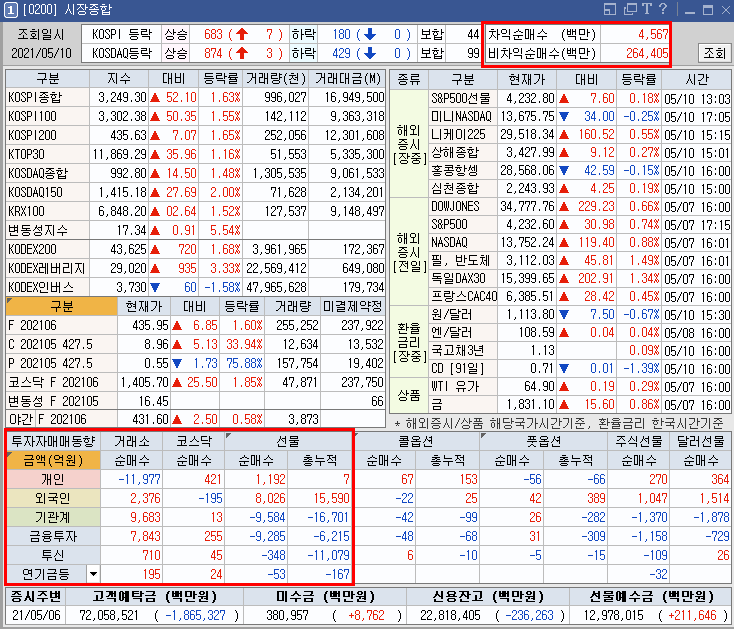Image resolution: width=734 pixels, height=629 pixels.
Task: Select the 필, 반도체 row
Action: pyautogui.click(x=580, y=260)
